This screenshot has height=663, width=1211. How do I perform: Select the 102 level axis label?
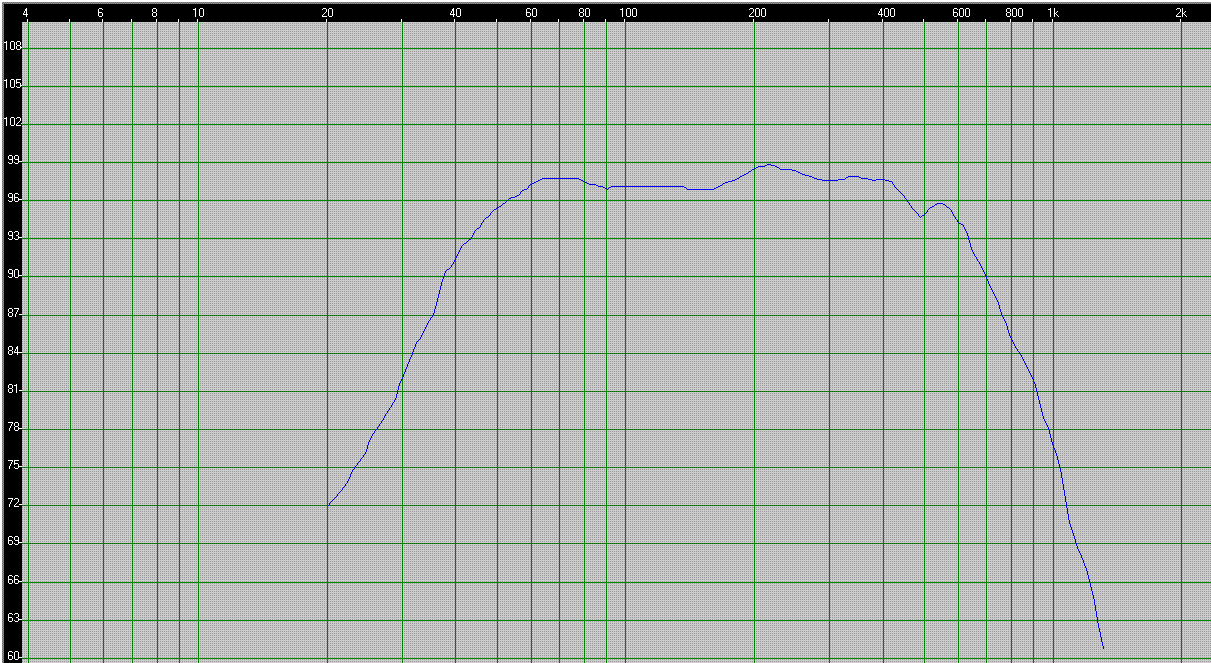12,123
